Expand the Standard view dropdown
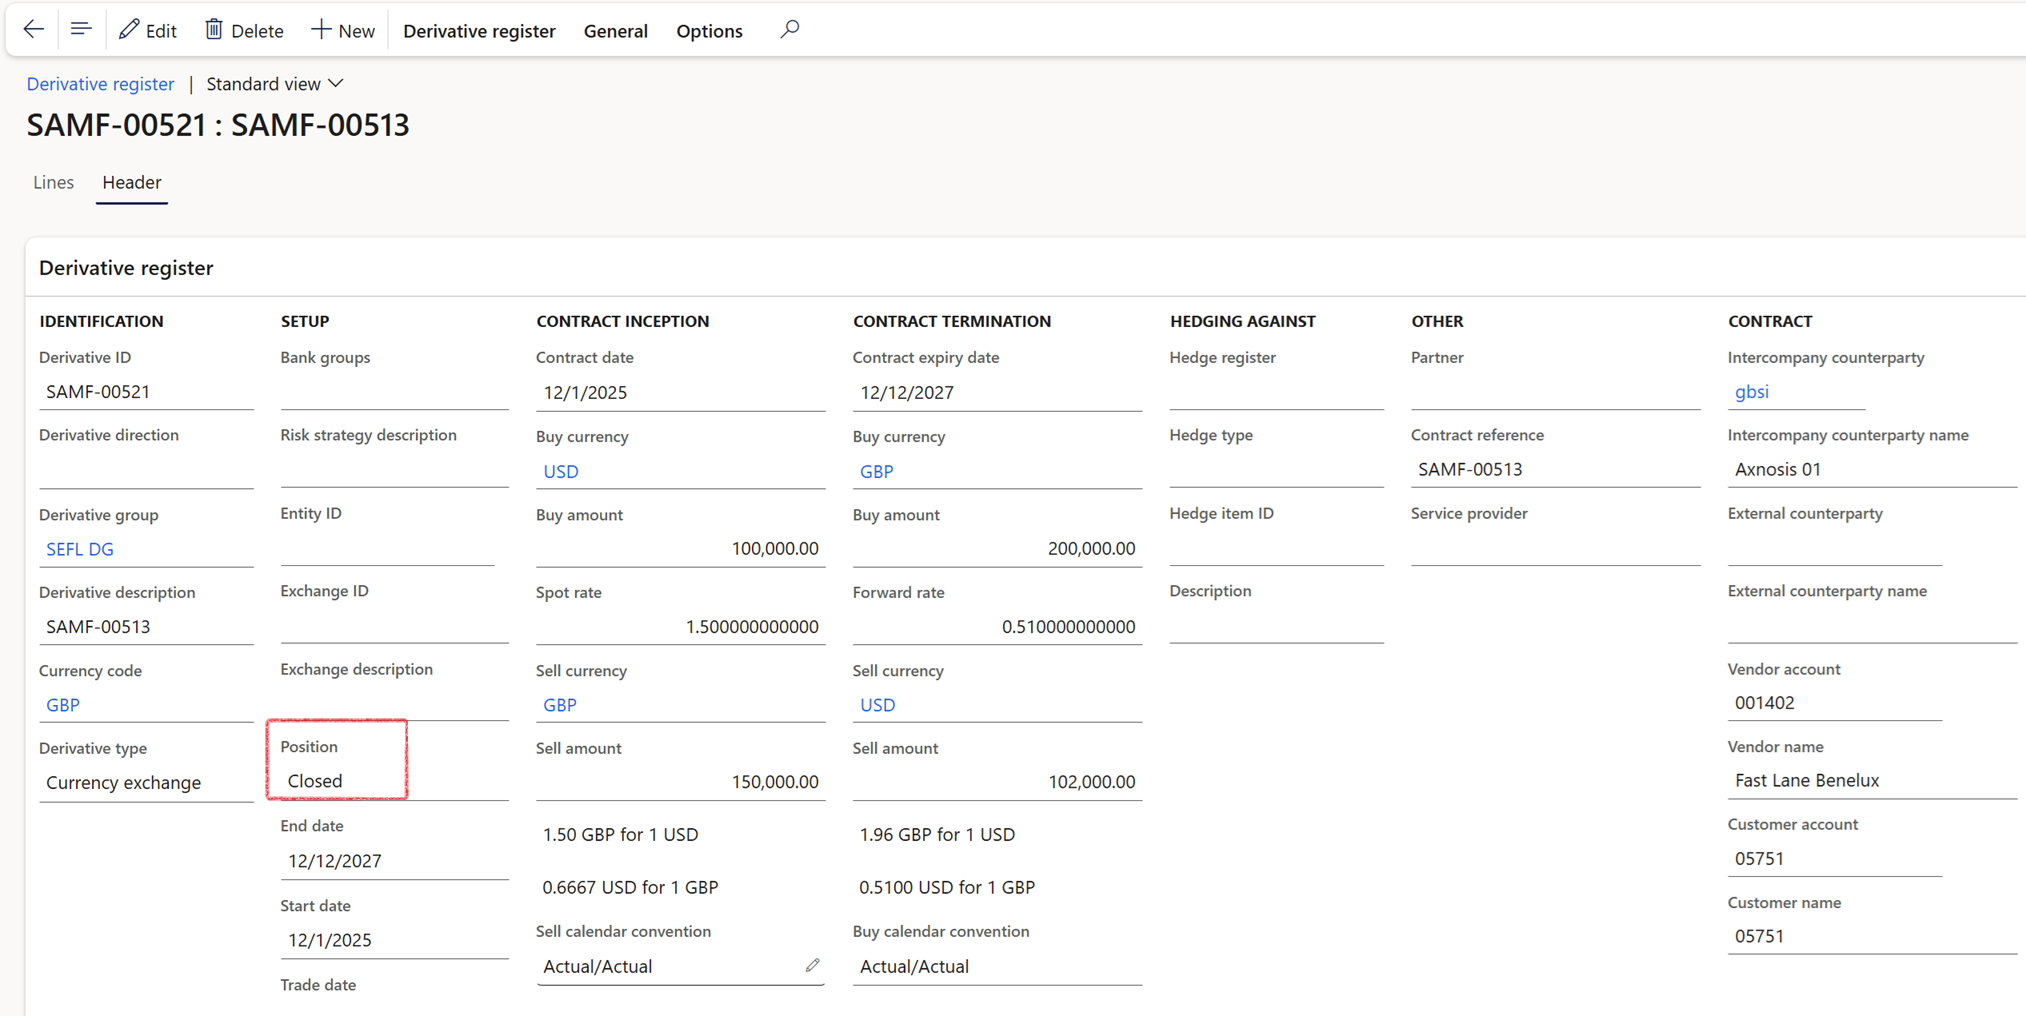The image size is (2026, 1016). (275, 84)
